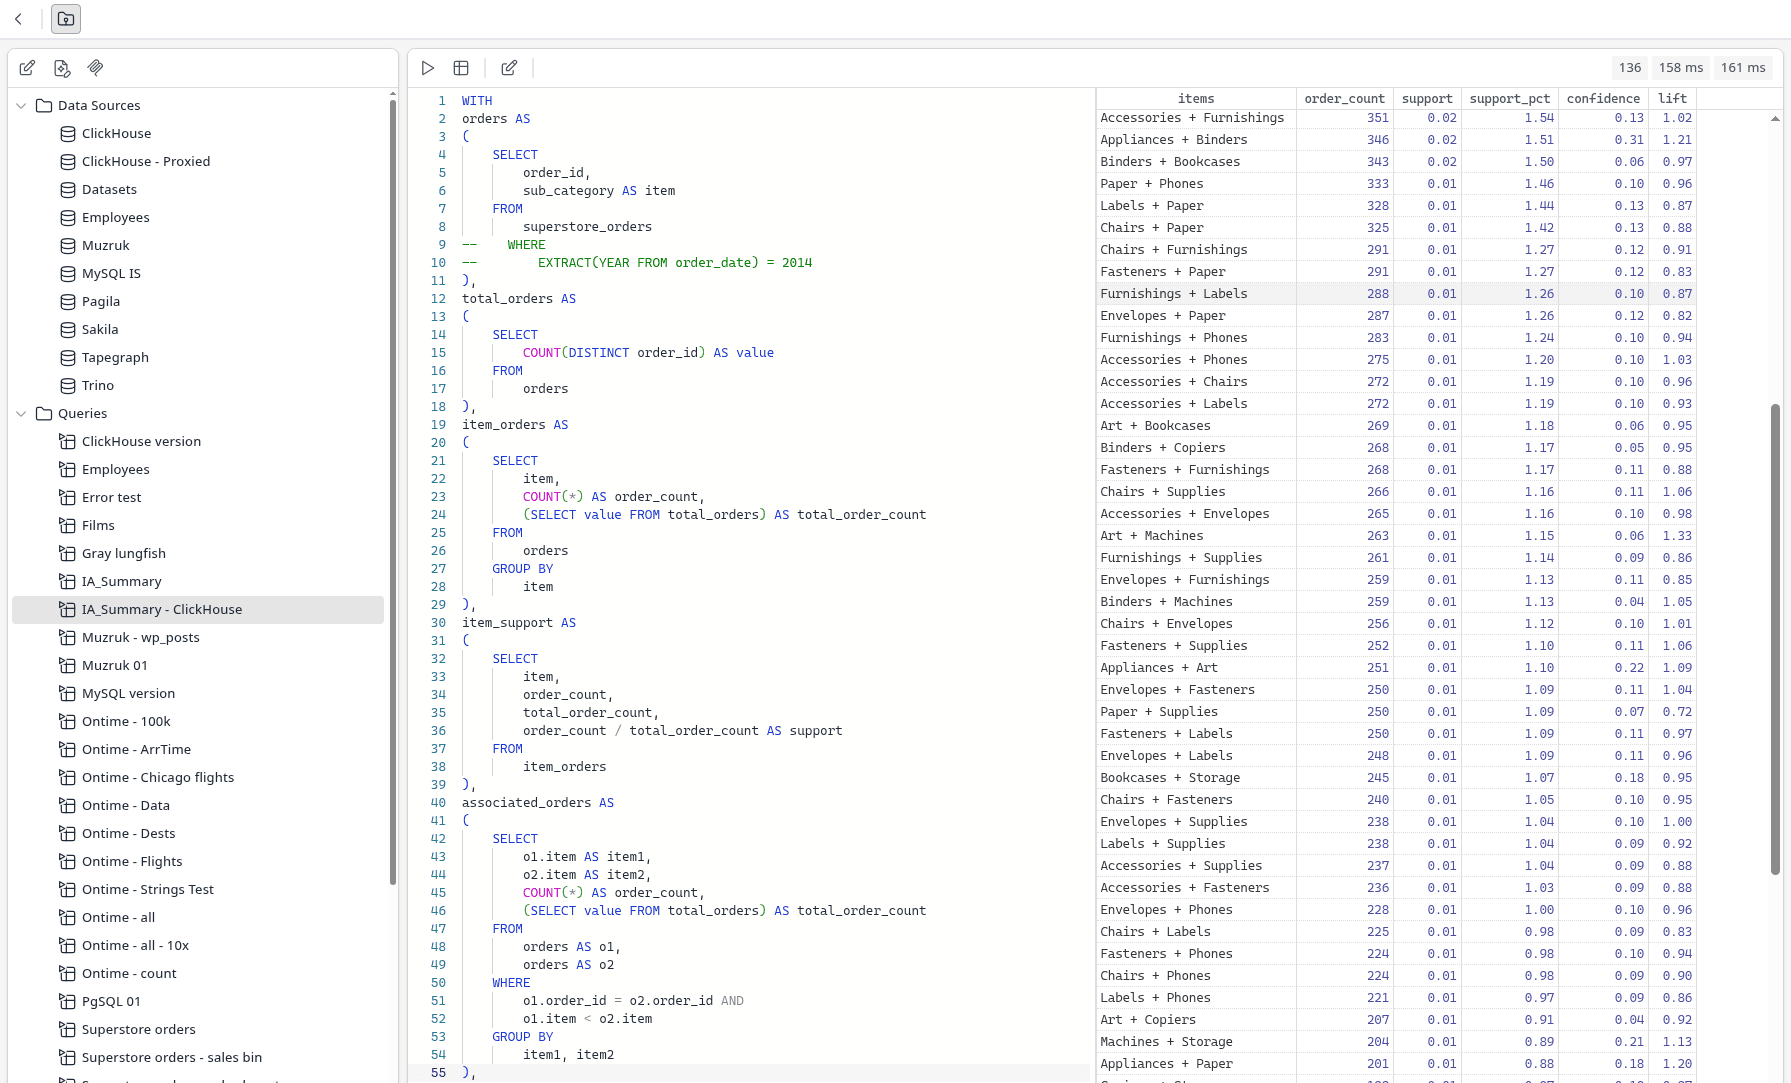Open the Superstore orders query
Image resolution: width=1791 pixels, height=1083 pixels.
pyautogui.click(x=139, y=1029)
